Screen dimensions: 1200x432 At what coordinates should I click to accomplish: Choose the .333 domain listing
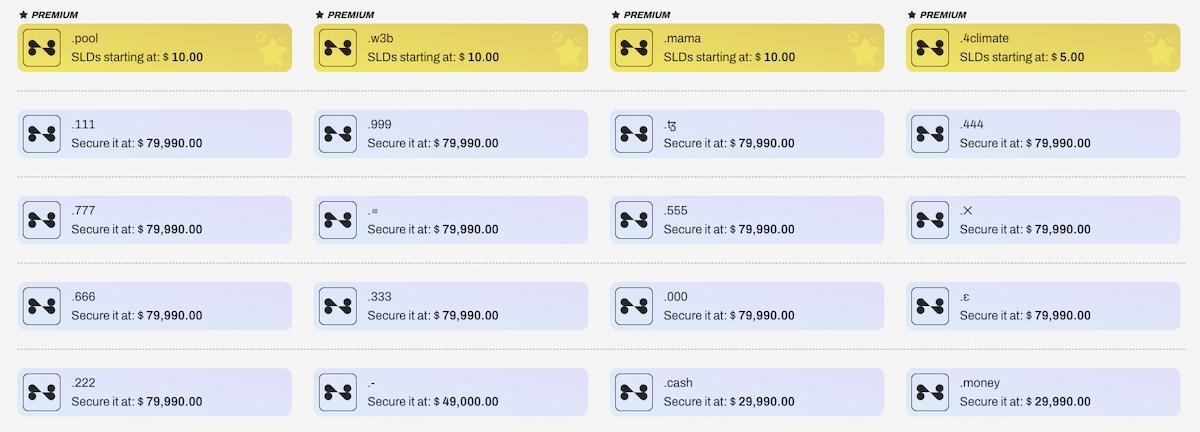(451, 306)
